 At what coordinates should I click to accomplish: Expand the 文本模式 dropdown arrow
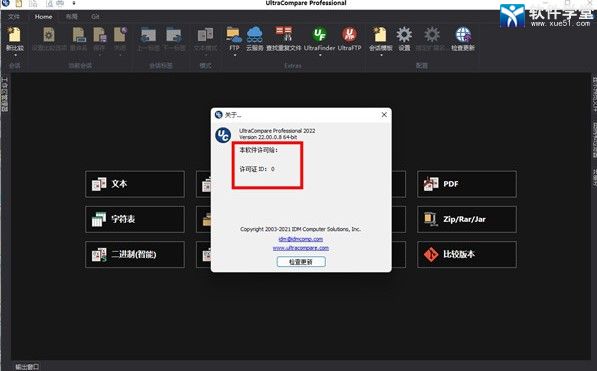[206, 55]
